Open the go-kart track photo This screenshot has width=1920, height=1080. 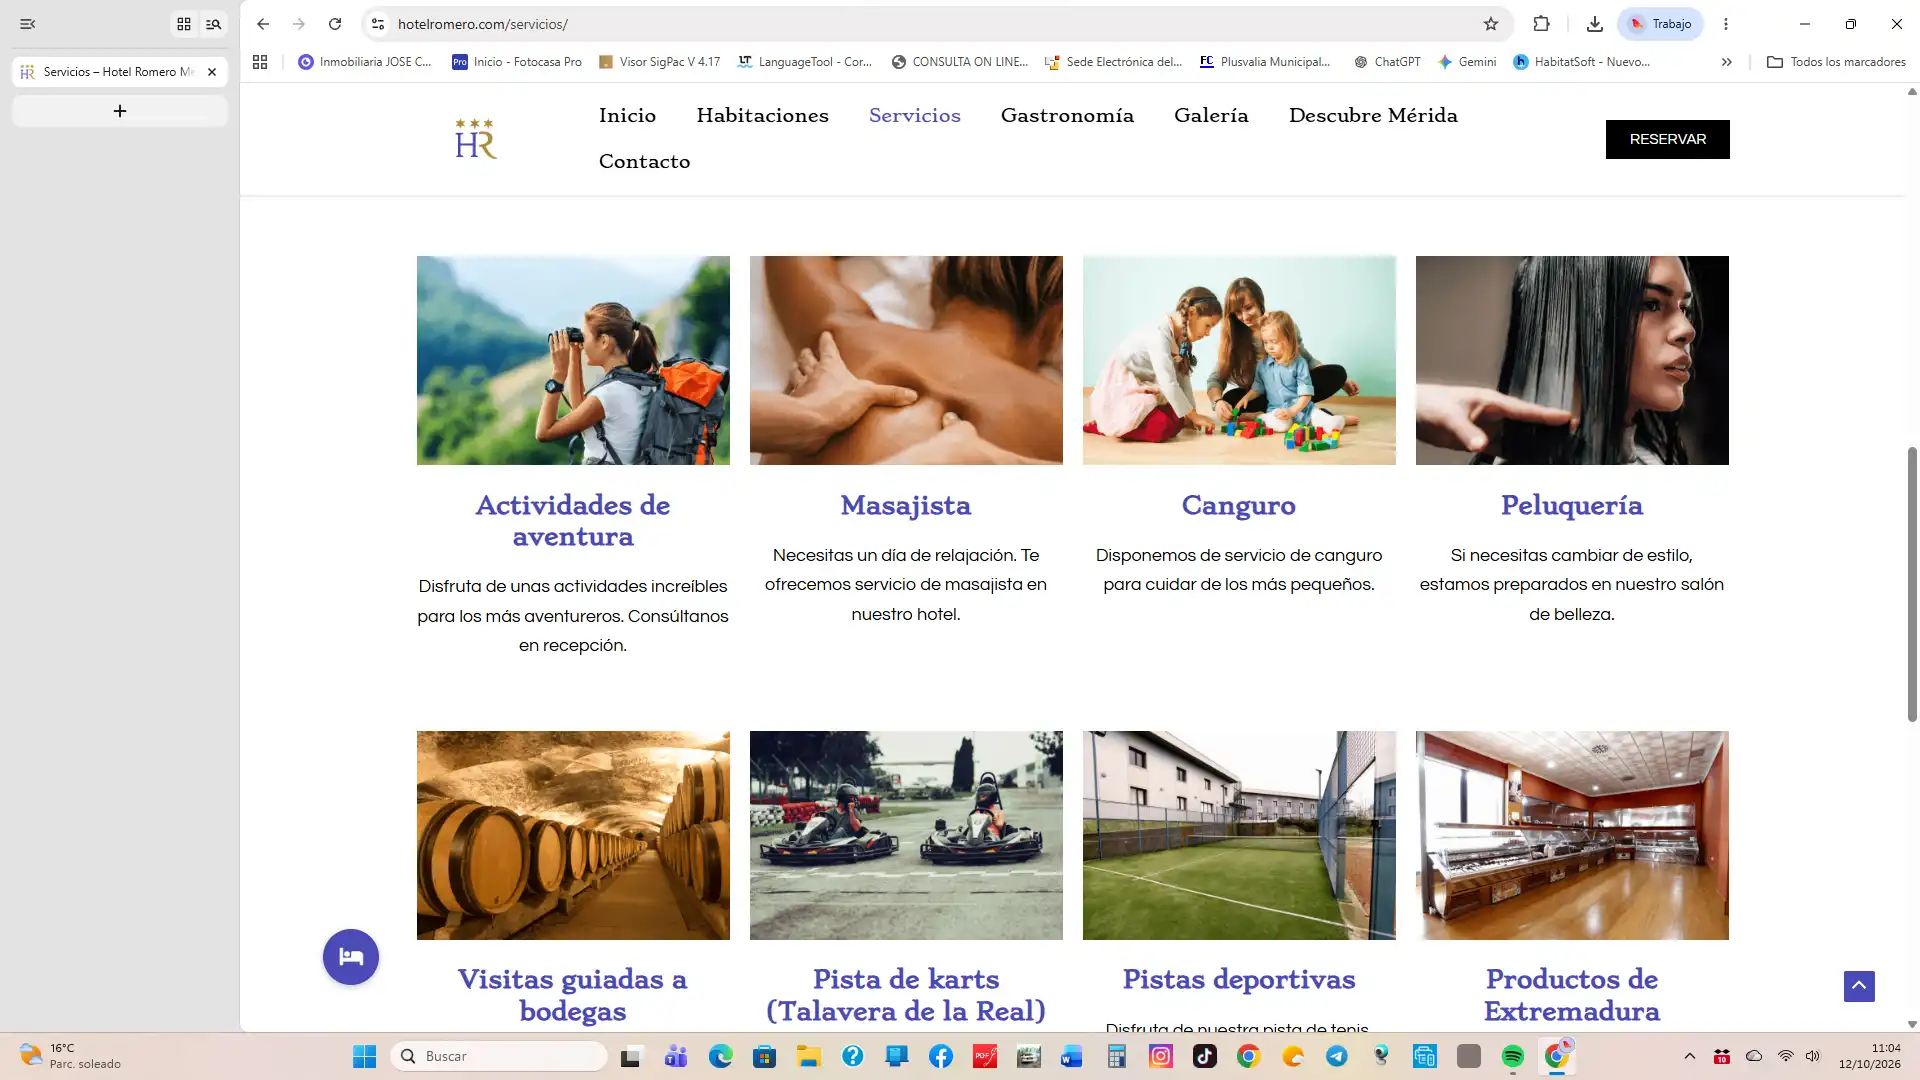coord(906,835)
